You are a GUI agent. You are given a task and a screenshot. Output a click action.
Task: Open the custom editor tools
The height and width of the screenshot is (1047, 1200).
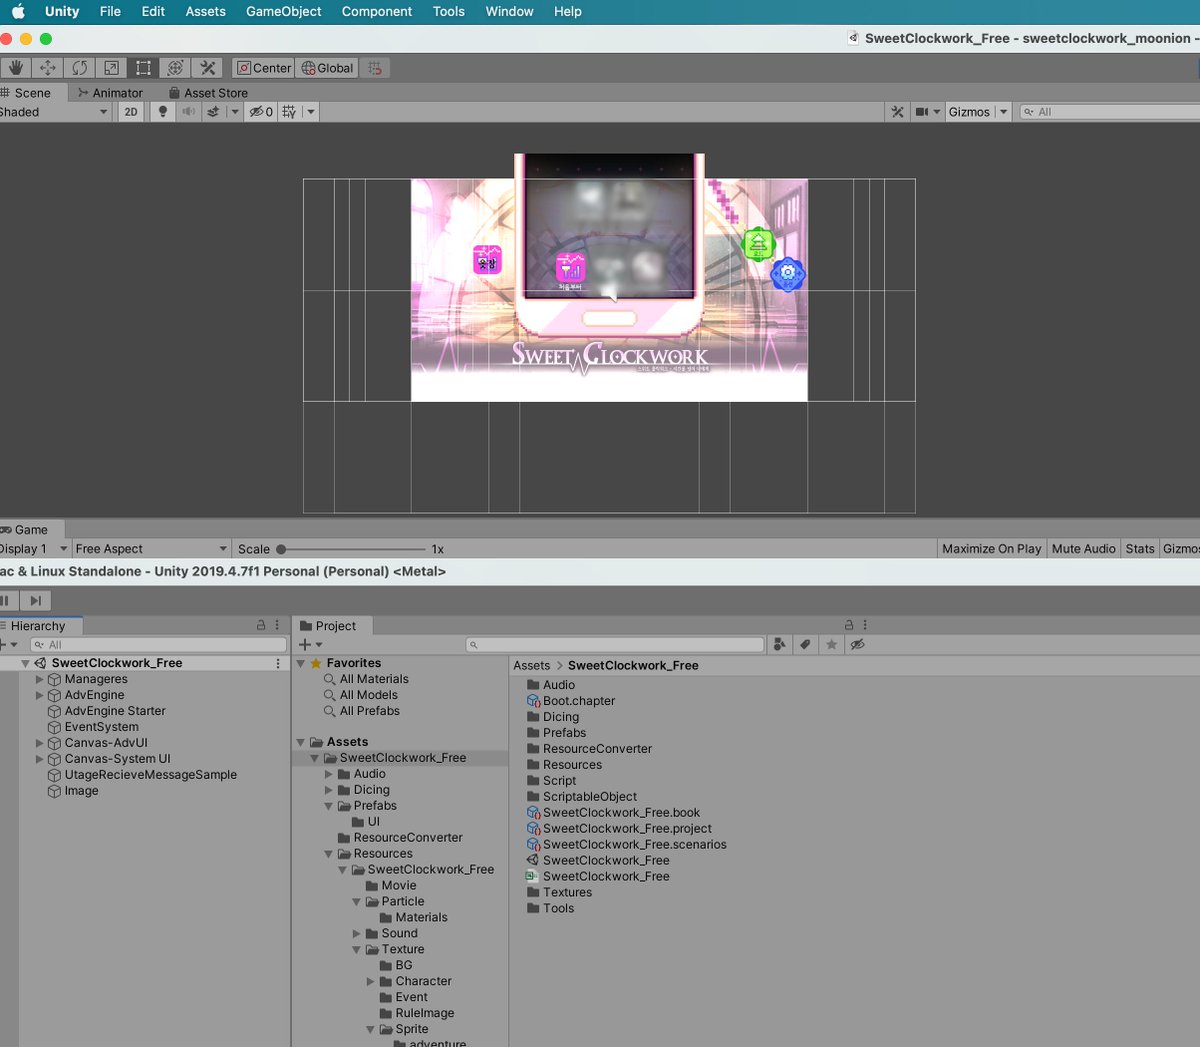point(207,68)
